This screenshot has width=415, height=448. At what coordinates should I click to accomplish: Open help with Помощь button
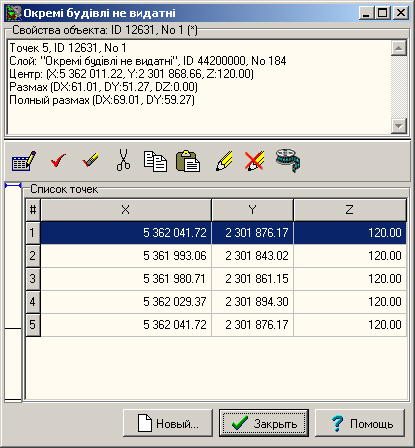pyautogui.click(x=360, y=423)
